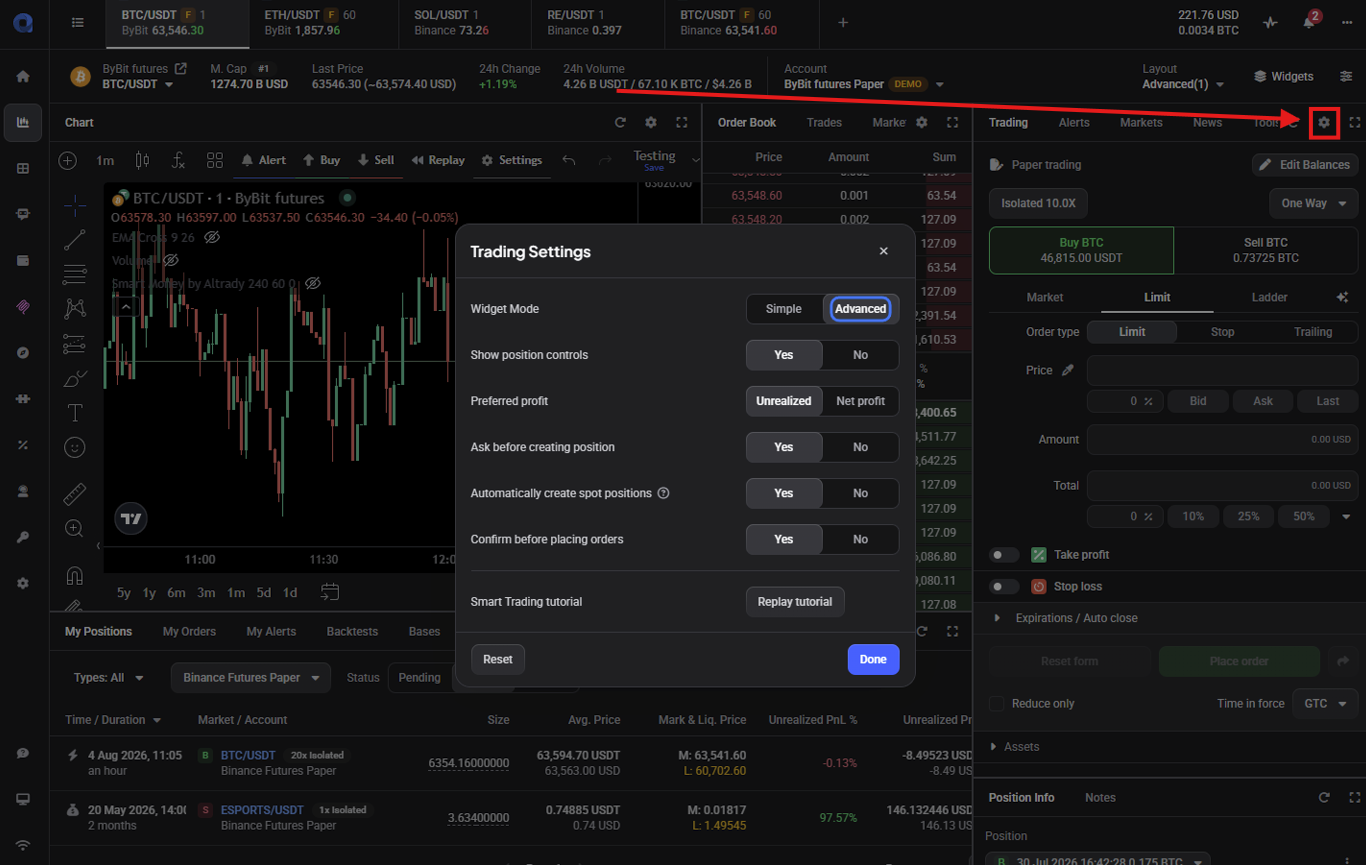Click the Edit Balances button
The height and width of the screenshot is (865, 1366).
pyautogui.click(x=1305, y=165)
